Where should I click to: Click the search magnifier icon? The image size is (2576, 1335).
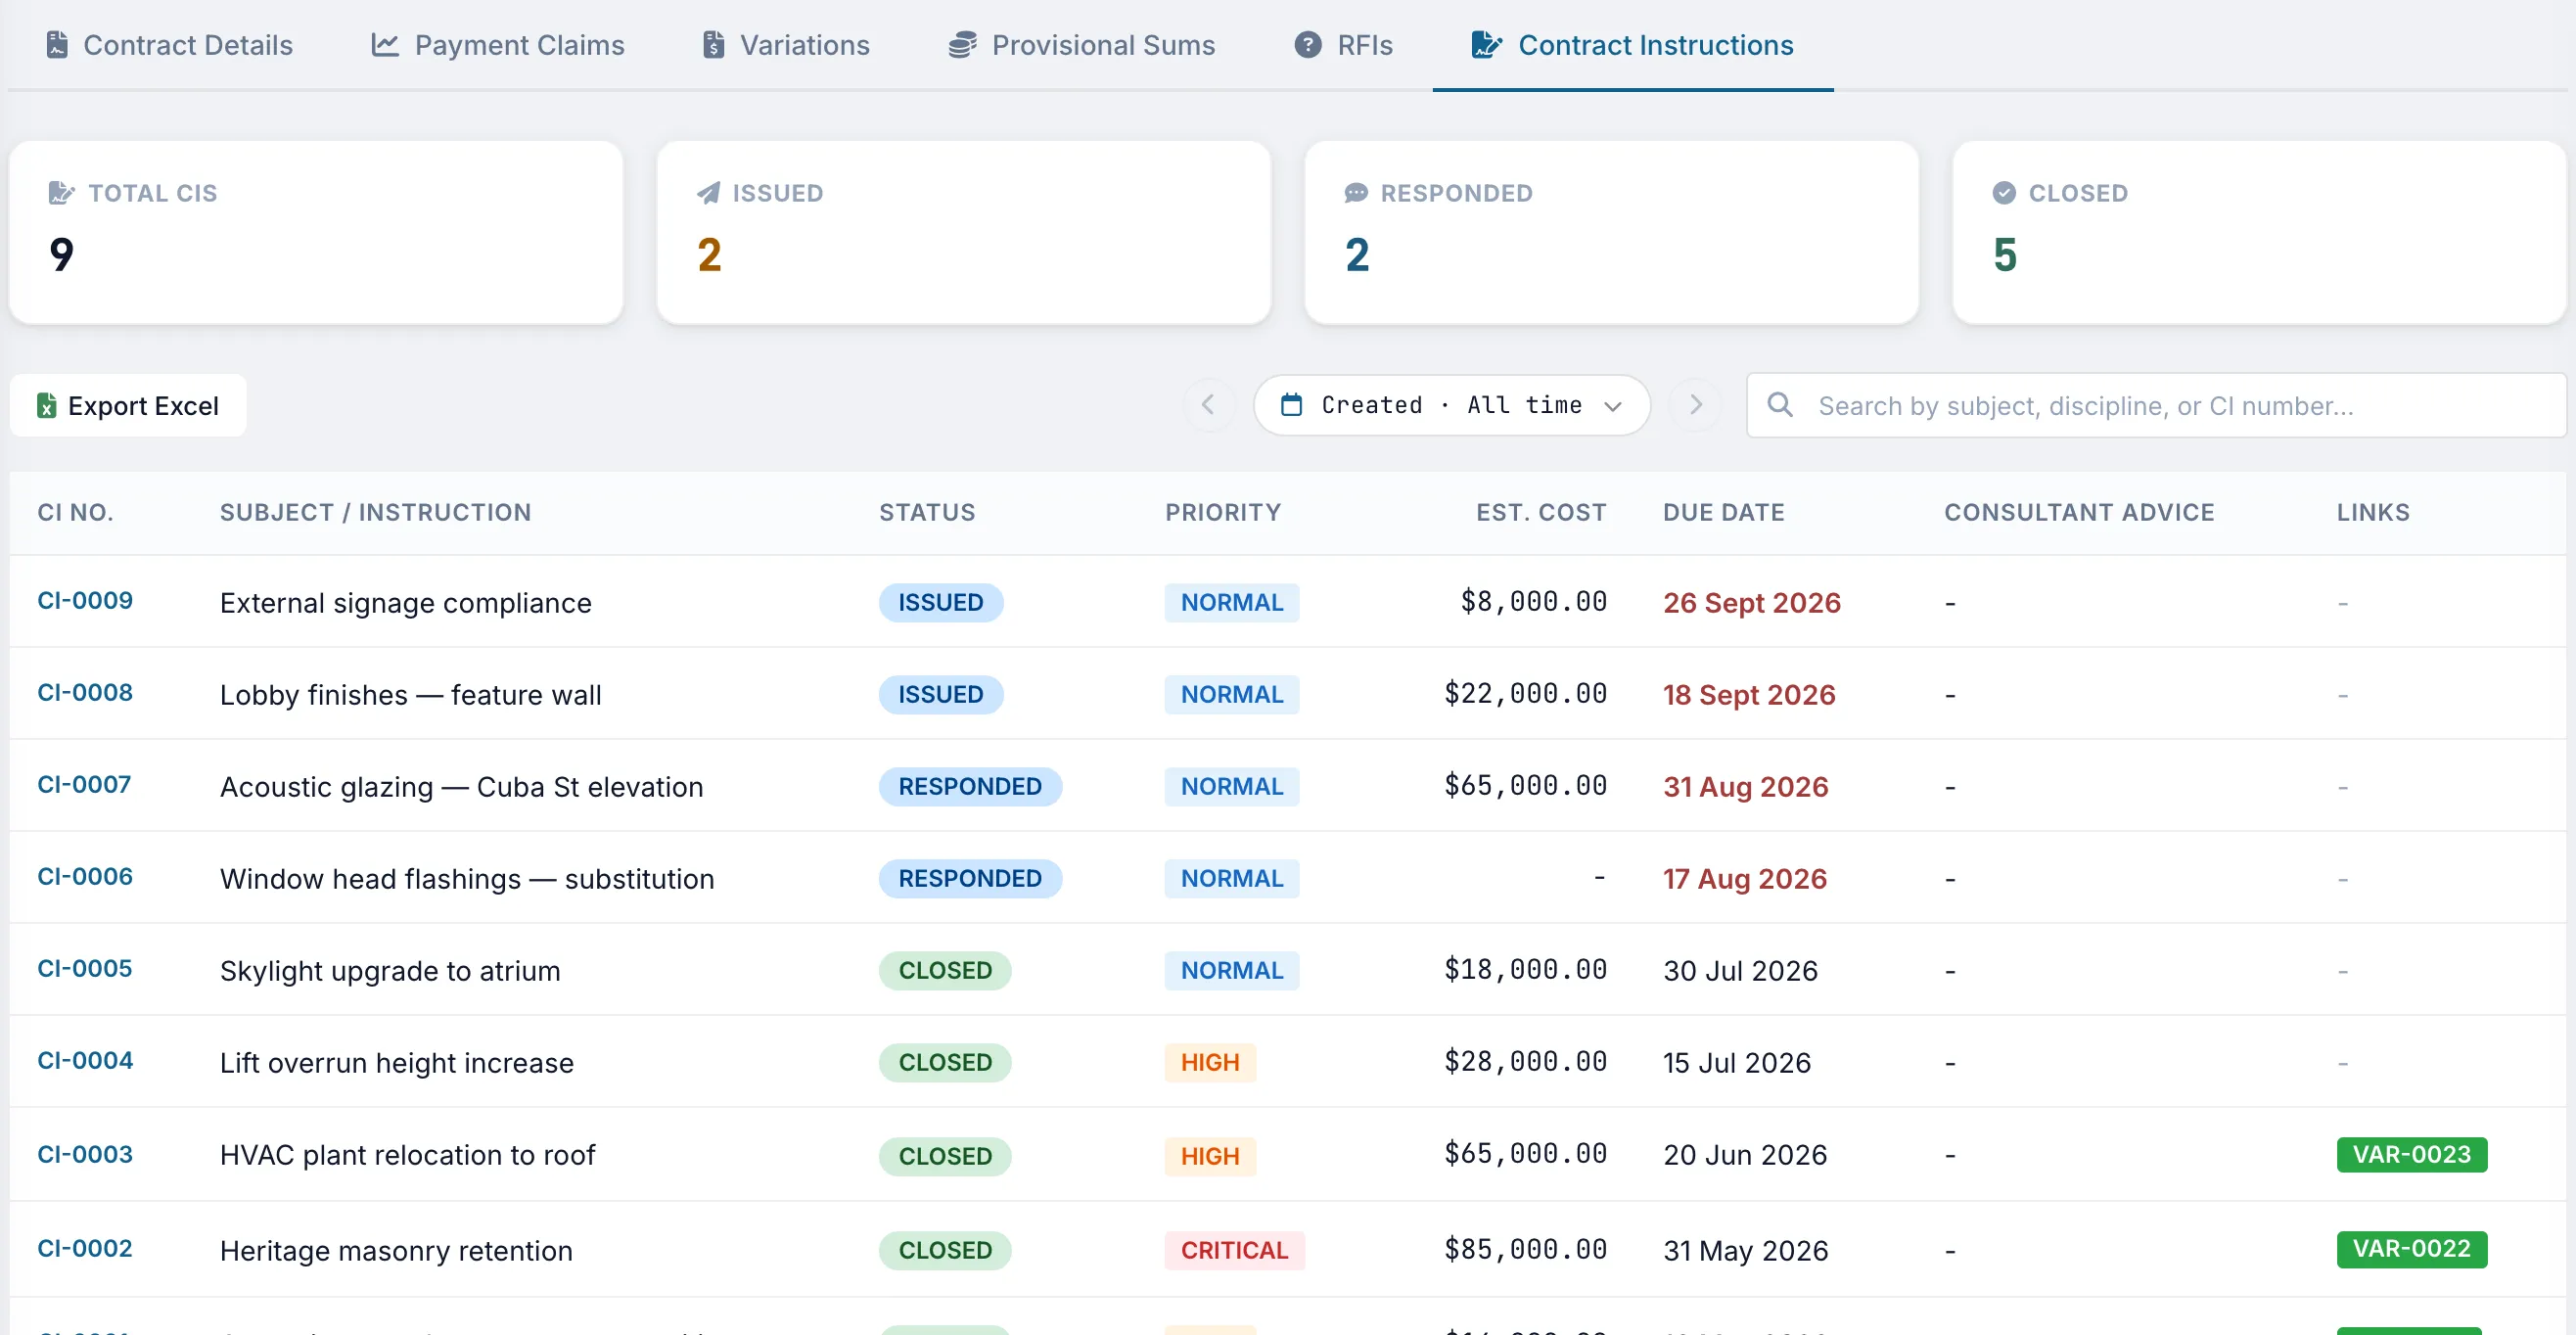point(1780,405)
